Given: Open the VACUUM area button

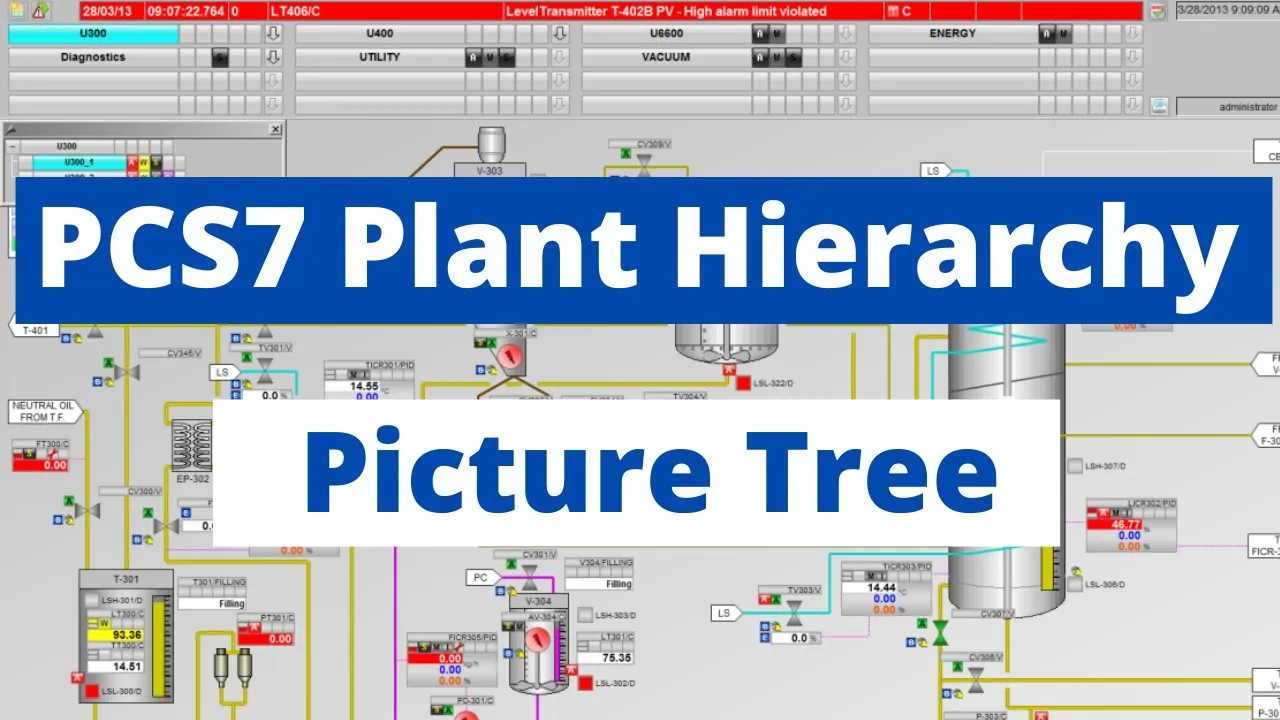Looking at the screenshot, I should click(666, 58).
